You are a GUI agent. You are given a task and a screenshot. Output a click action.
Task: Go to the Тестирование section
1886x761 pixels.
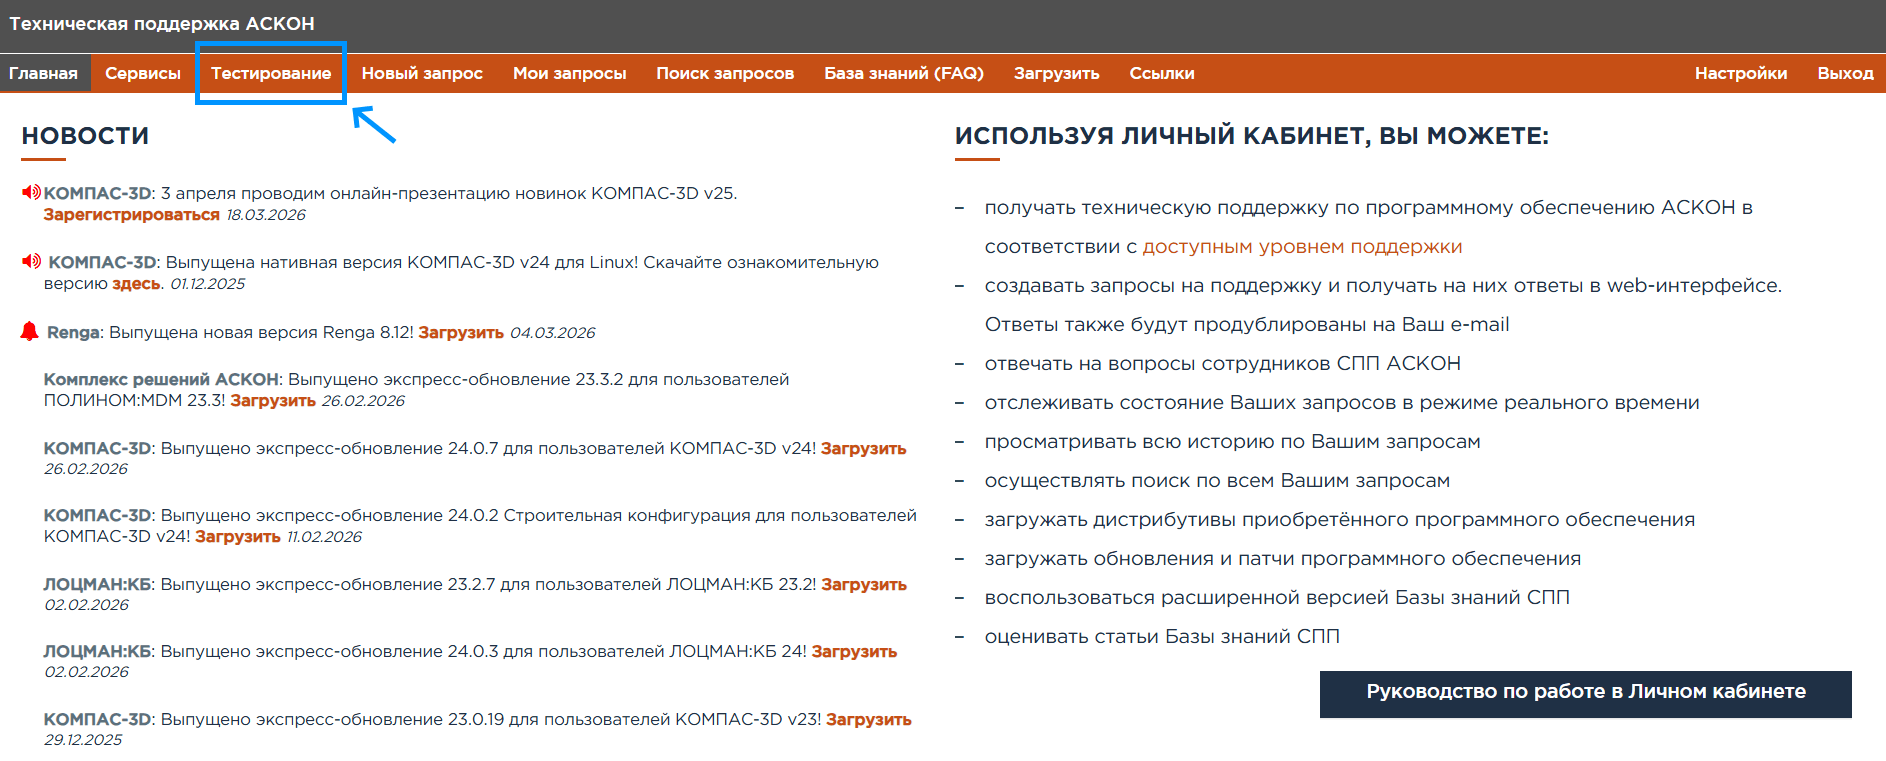[x=271, y=73]
